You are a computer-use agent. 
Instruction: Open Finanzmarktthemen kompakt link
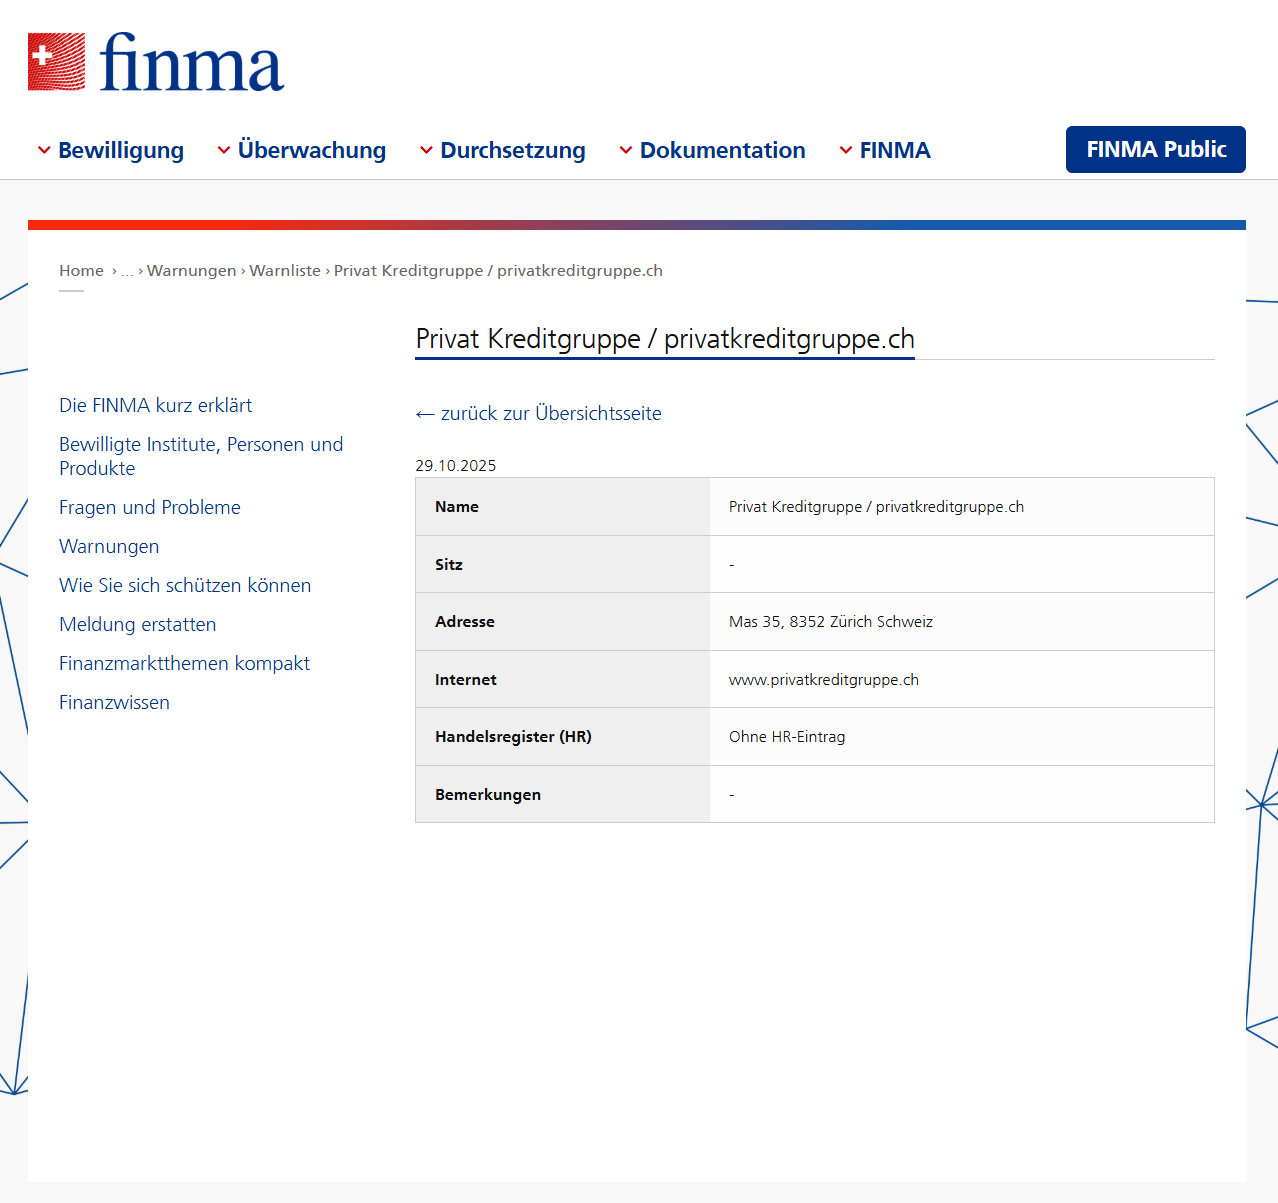click(x=184, y=663)
